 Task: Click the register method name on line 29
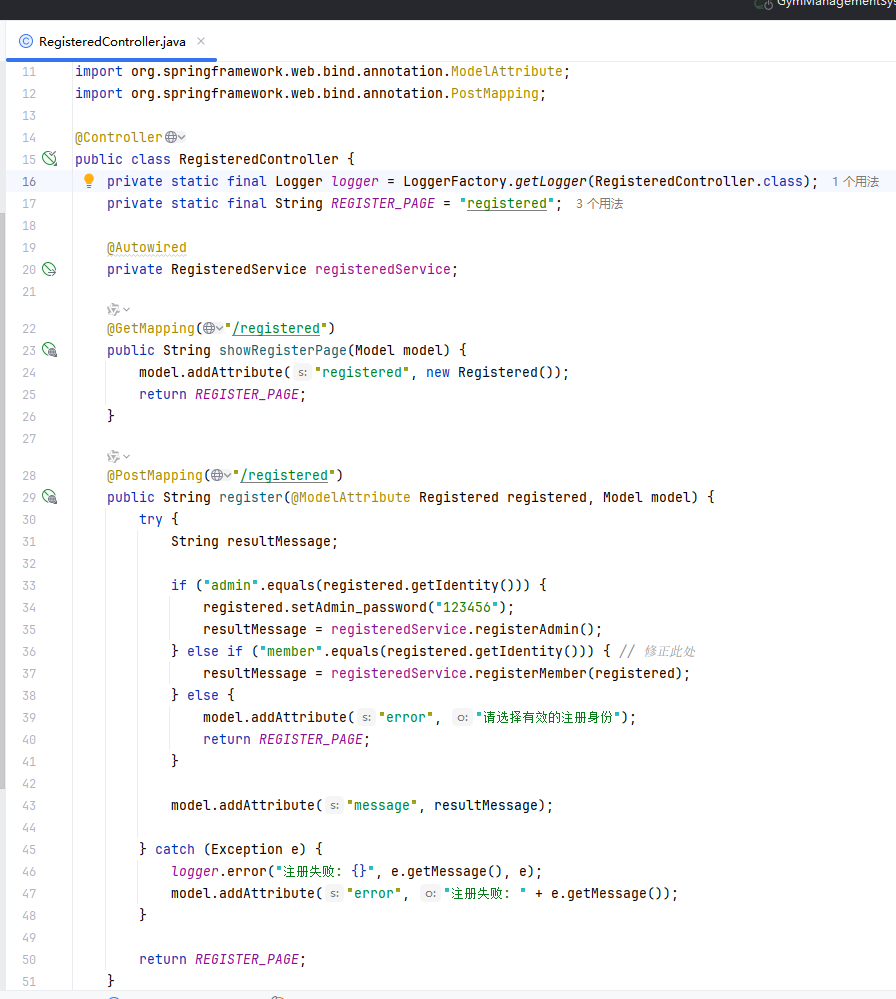pyautogui.click(x=251, y=497)
